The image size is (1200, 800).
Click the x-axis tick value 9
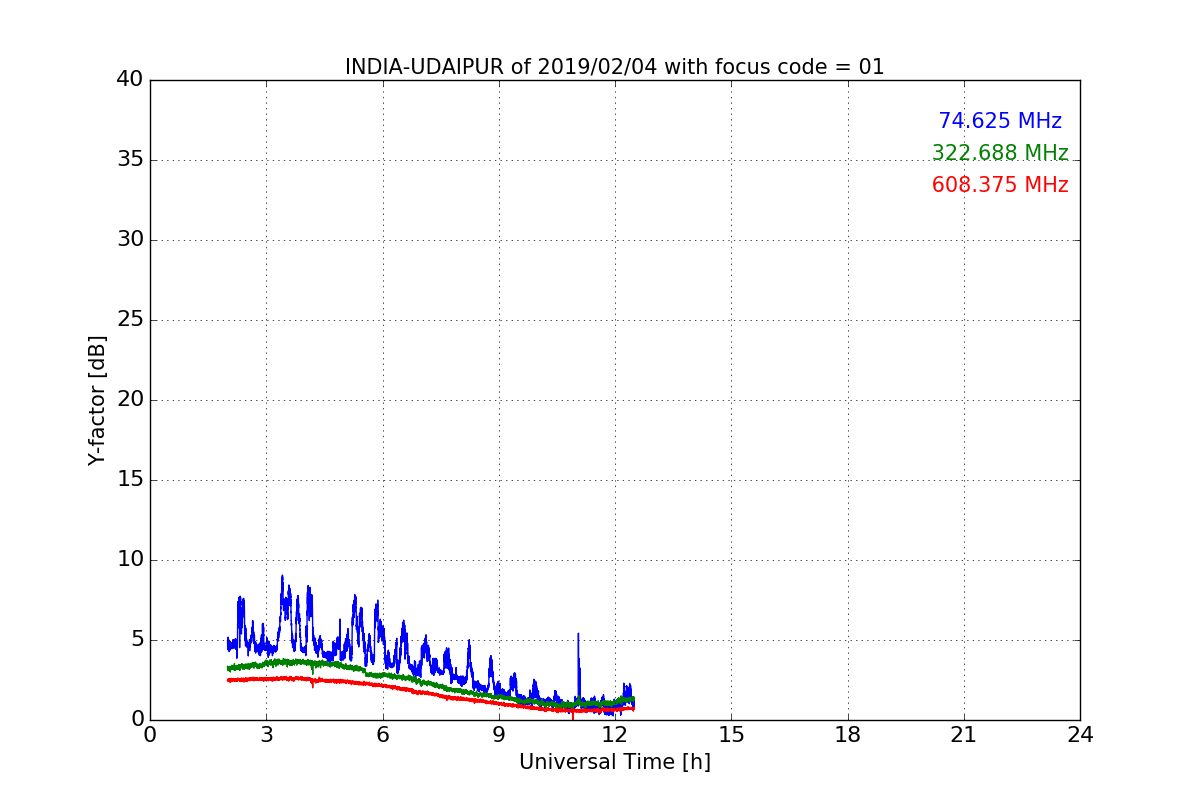498,734
